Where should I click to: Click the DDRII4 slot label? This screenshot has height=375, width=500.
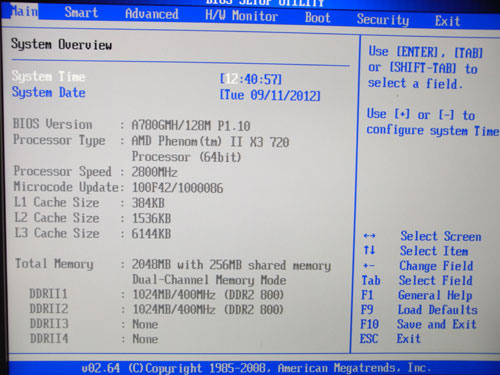click(49, 339)
